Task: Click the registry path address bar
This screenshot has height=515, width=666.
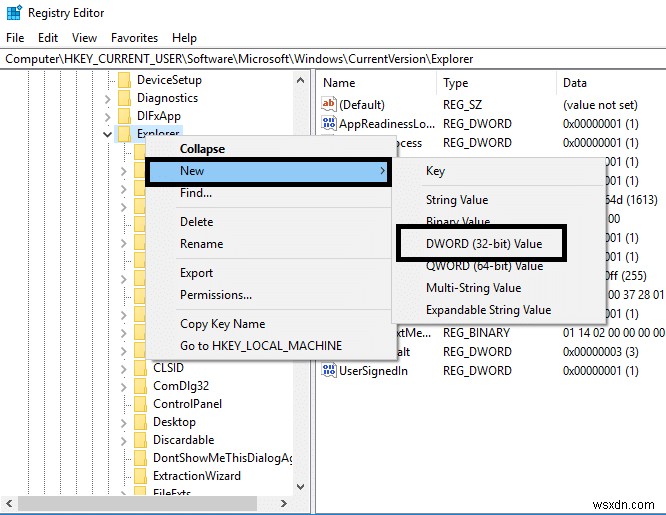Action: [333, 59]
